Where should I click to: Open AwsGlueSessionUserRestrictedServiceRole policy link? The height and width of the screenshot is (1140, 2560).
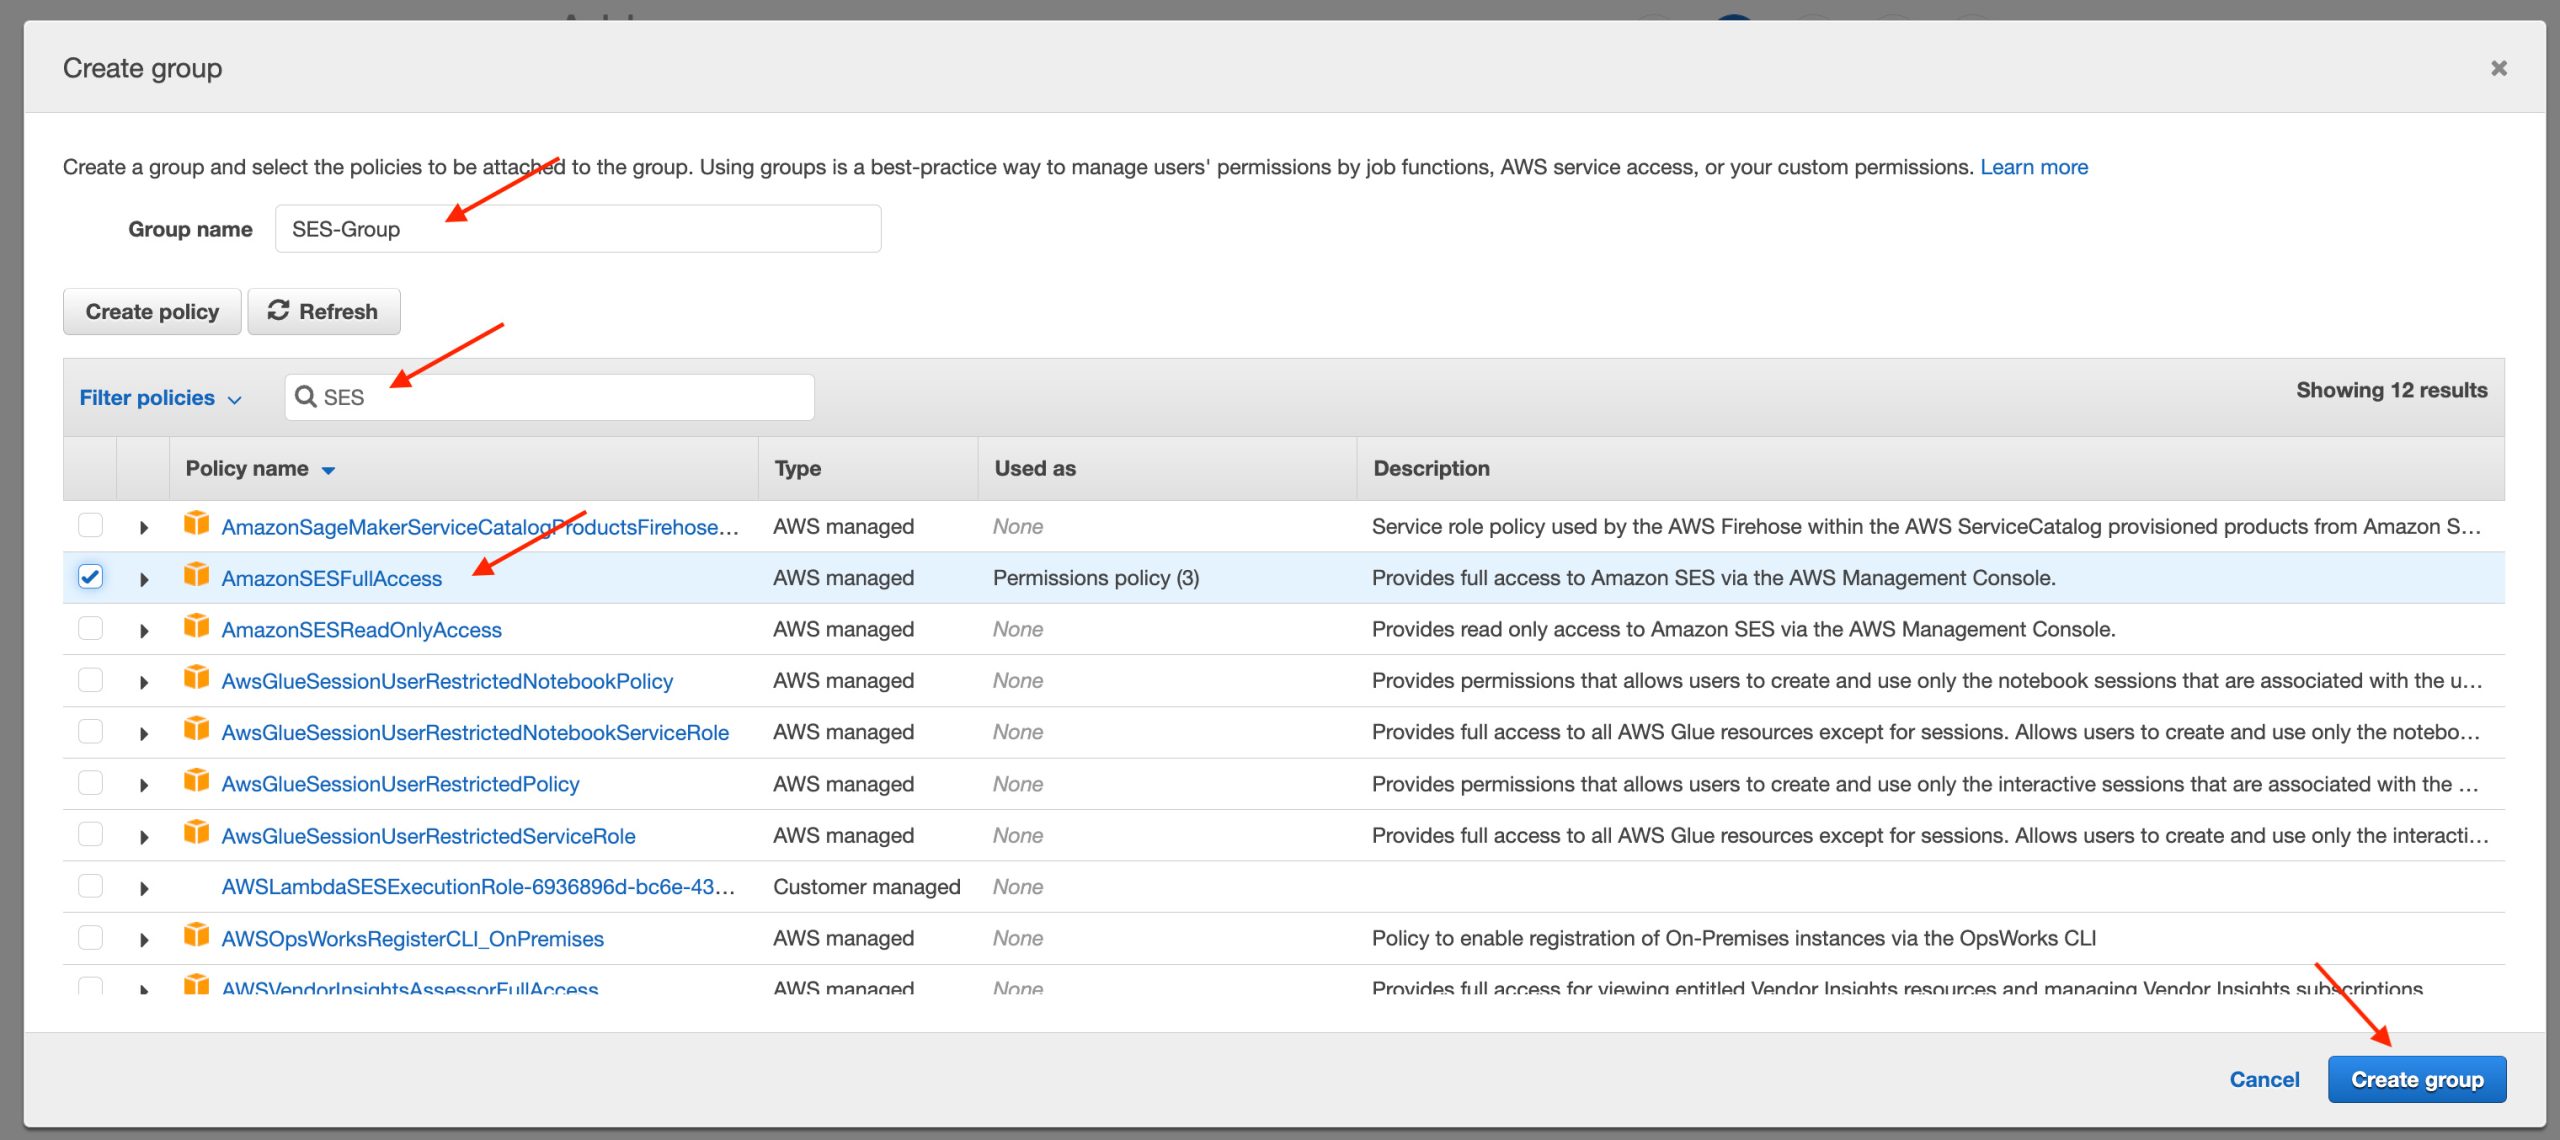click(428, 836)
